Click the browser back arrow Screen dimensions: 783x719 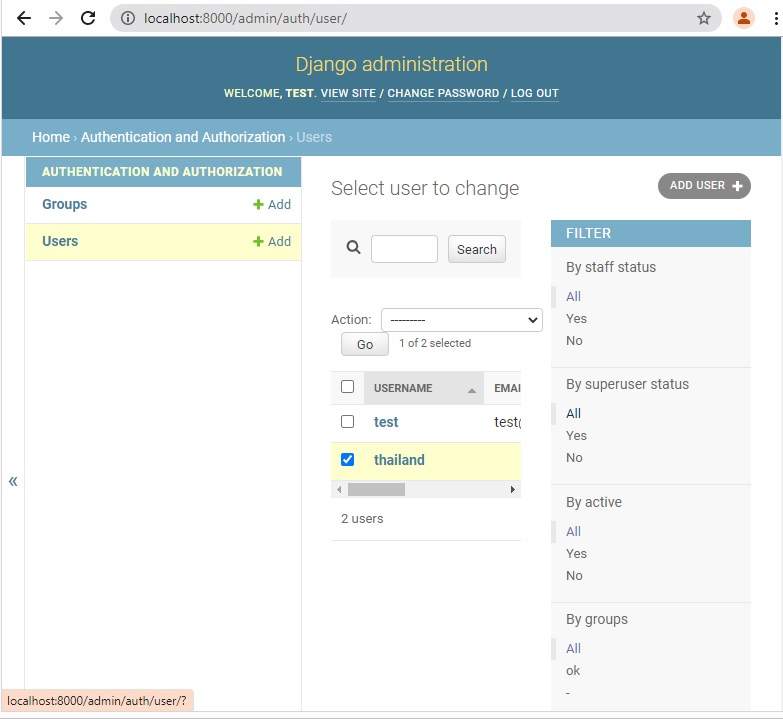click(24, 18)
